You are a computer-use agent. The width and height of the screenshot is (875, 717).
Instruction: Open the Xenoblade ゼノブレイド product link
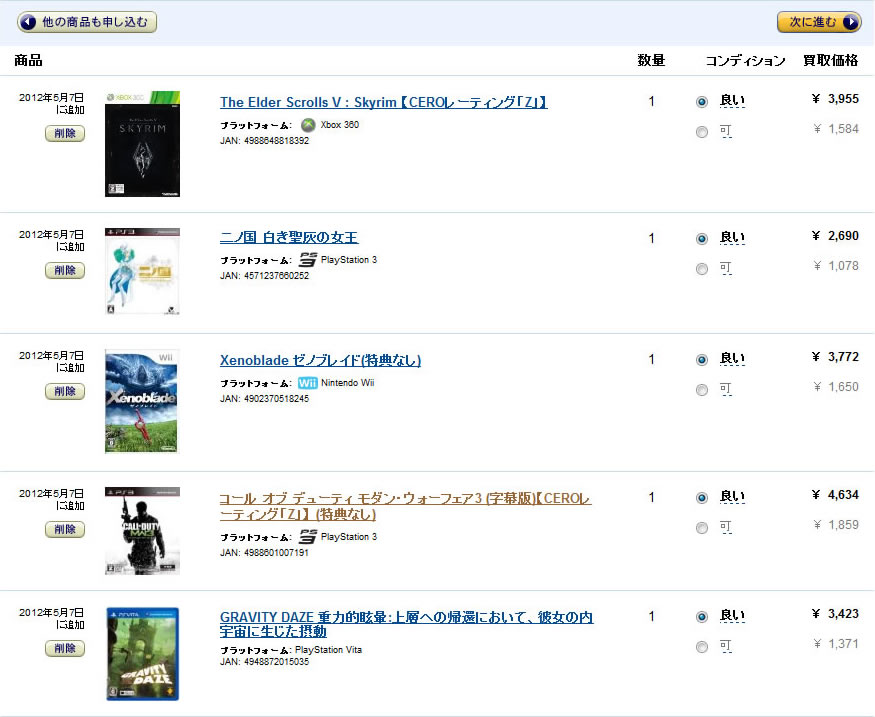[320, 360]
